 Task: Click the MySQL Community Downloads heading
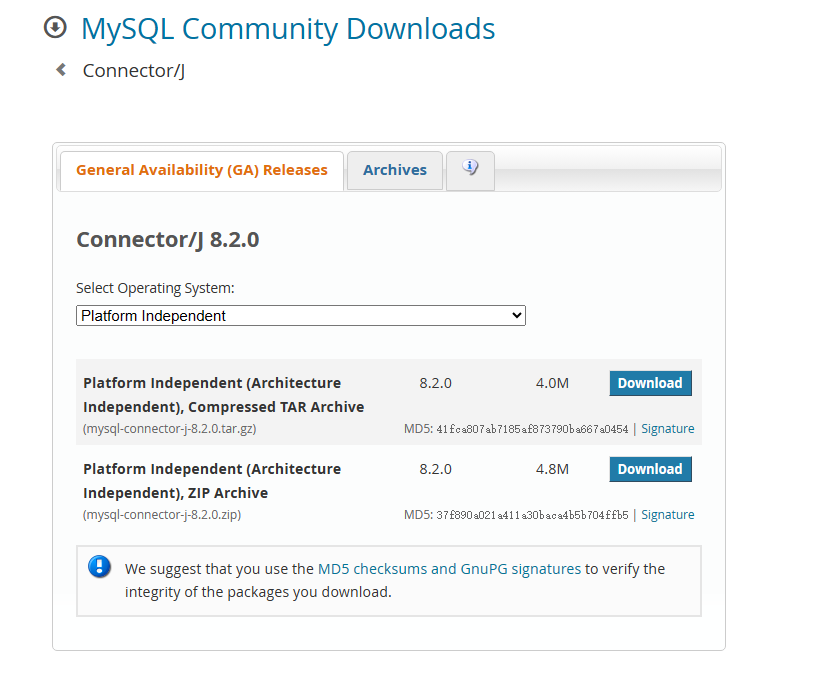click(288, 29)
